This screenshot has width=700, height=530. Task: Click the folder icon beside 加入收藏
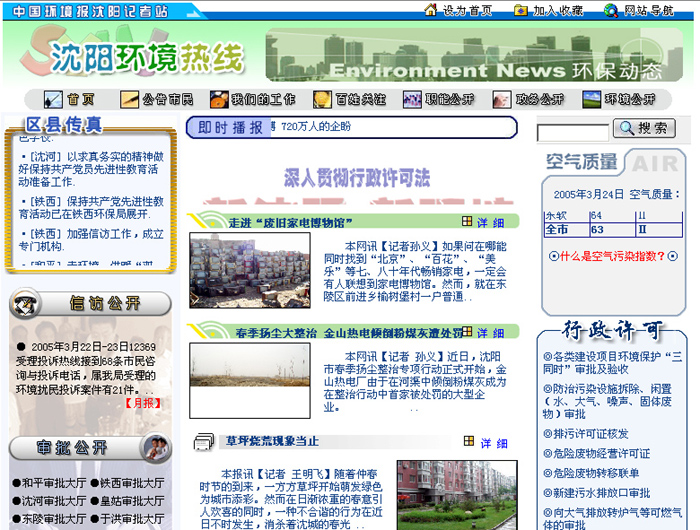point(521,10)
